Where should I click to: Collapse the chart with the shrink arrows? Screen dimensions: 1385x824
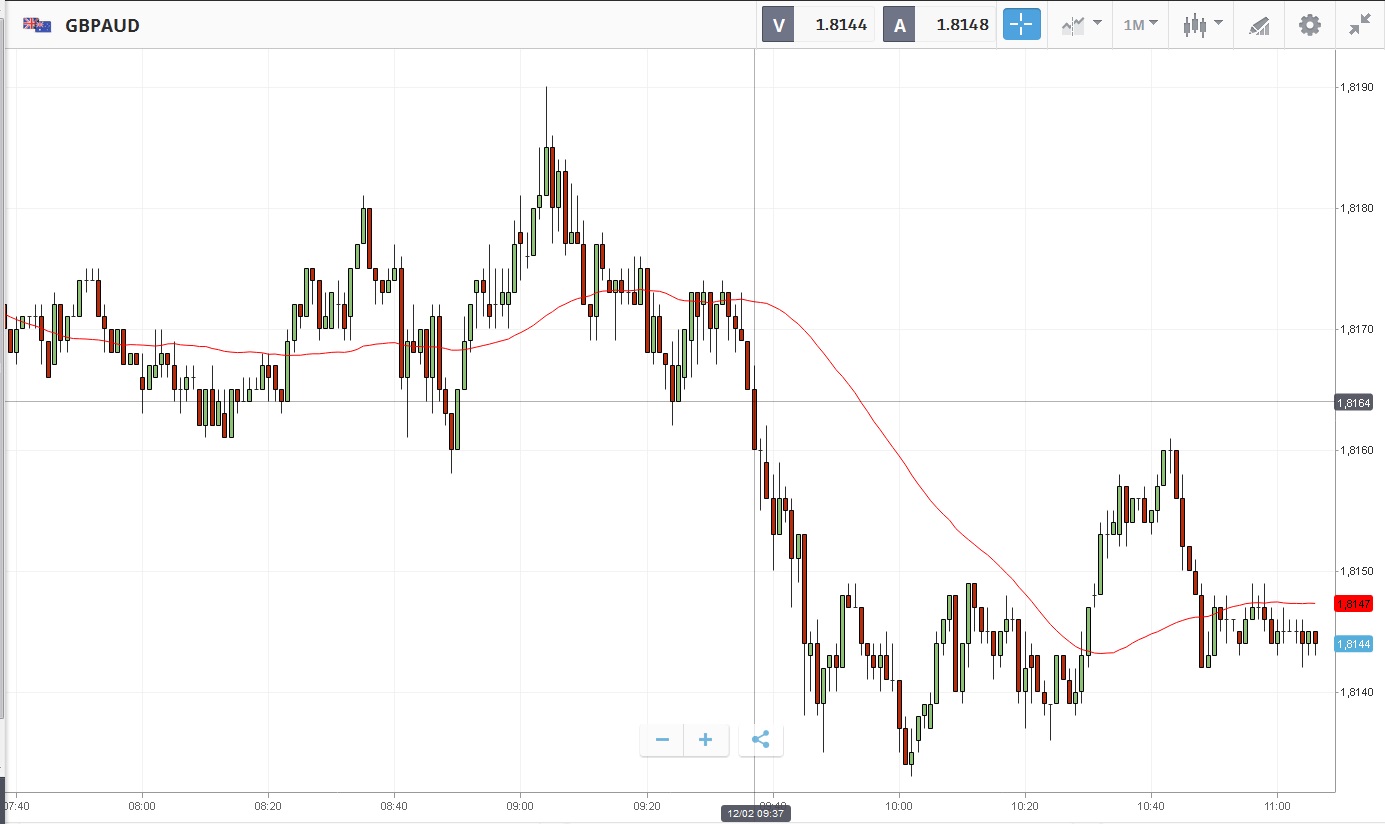click(1359, 25)
